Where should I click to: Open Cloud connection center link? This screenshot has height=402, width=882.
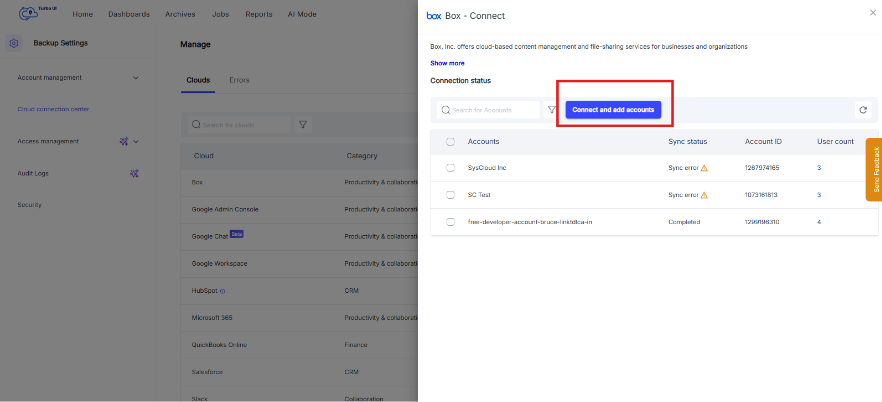pos(53,110)
